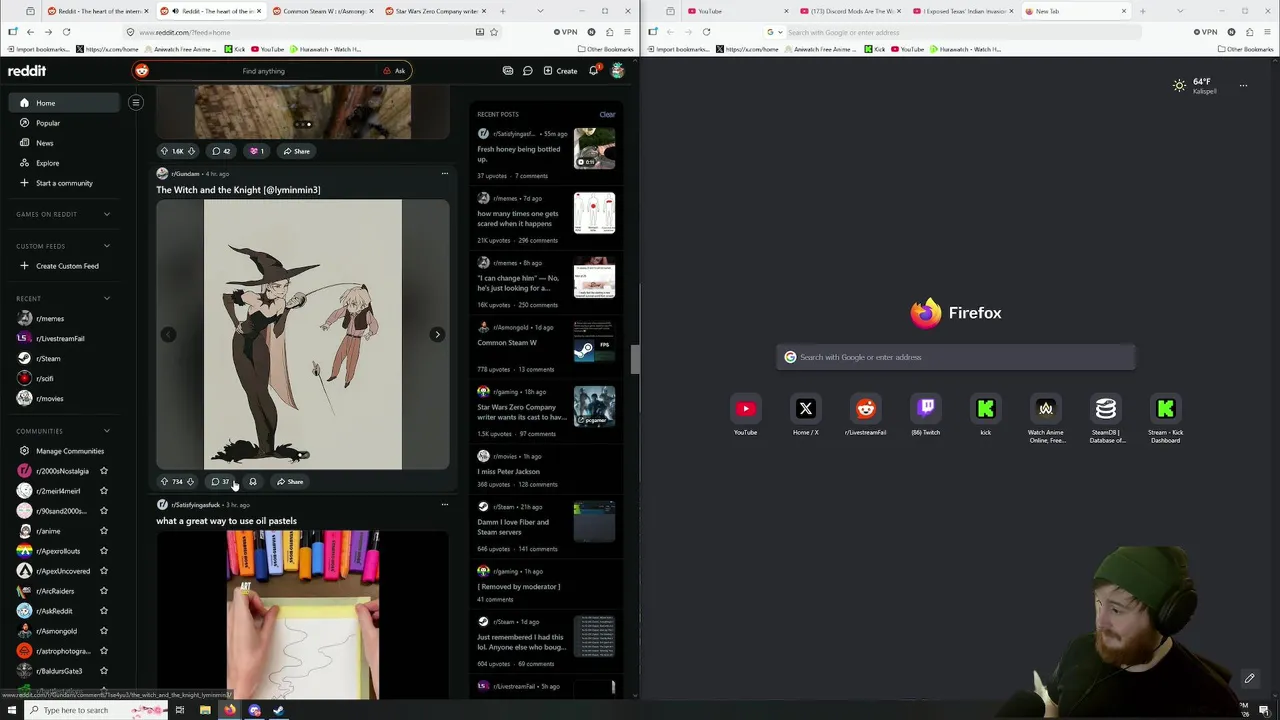
Task: Go to previous image in Gundam post
Action: [x=168, y=335]
